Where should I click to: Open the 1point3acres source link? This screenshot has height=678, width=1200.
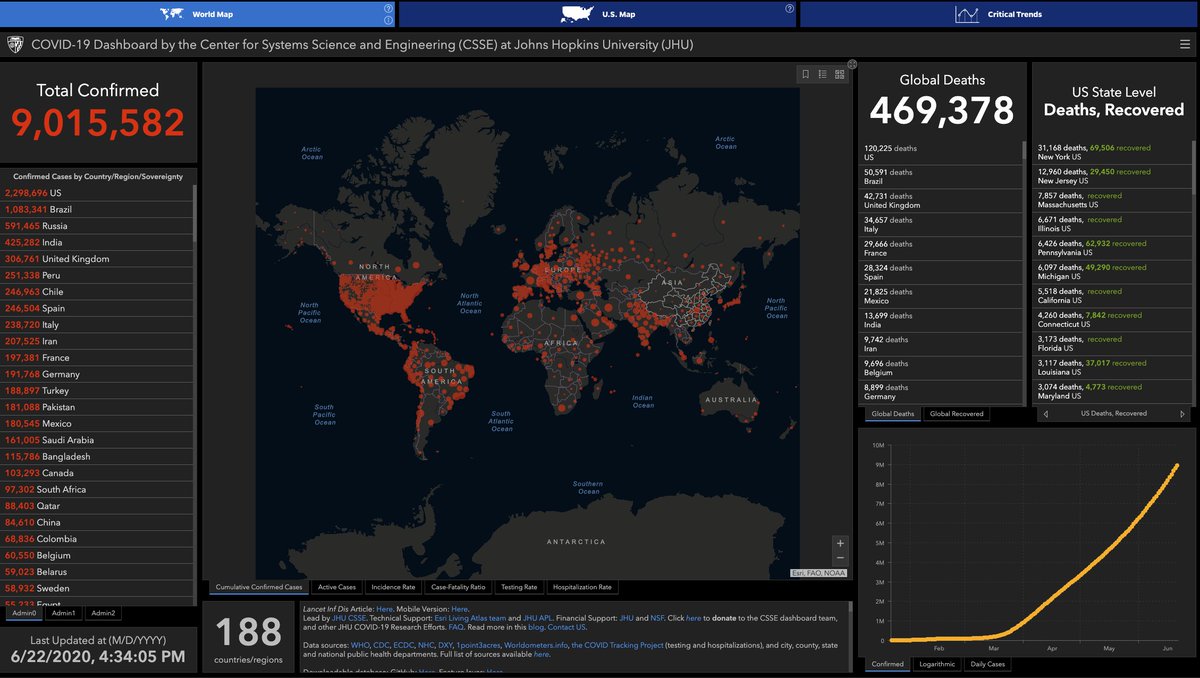(477, 645)
